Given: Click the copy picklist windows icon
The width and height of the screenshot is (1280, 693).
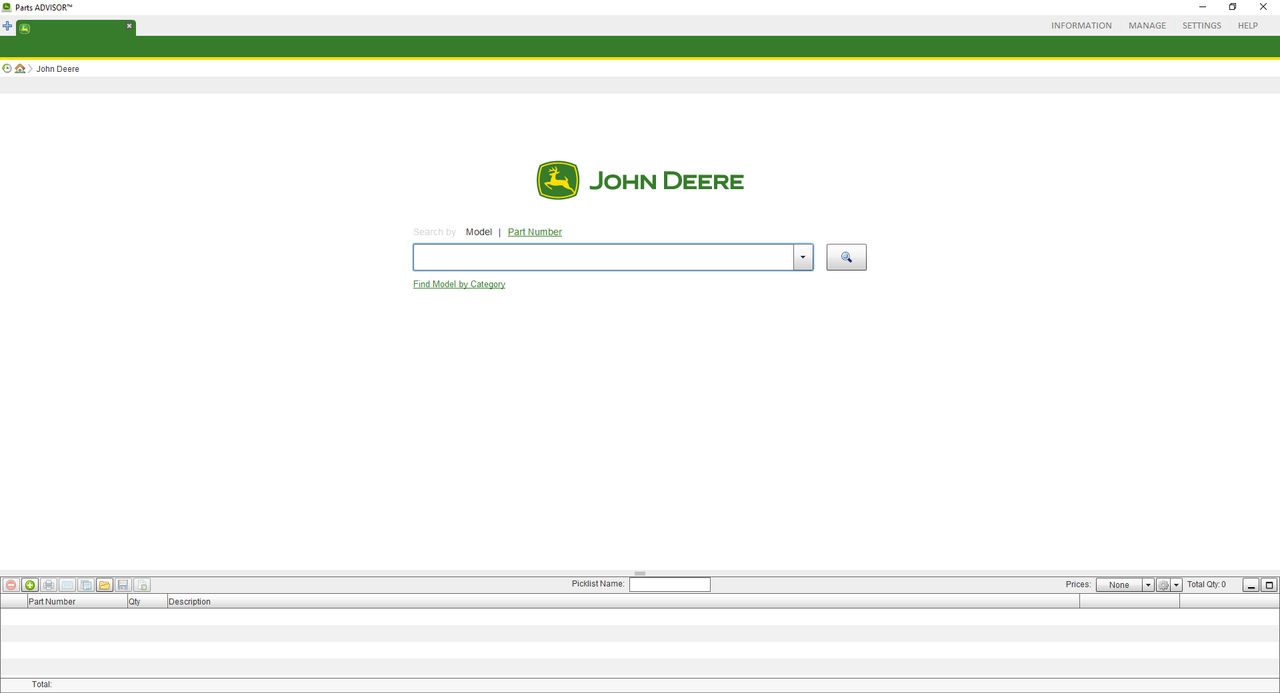Looking at the screenshot, I should click(86, 585).
